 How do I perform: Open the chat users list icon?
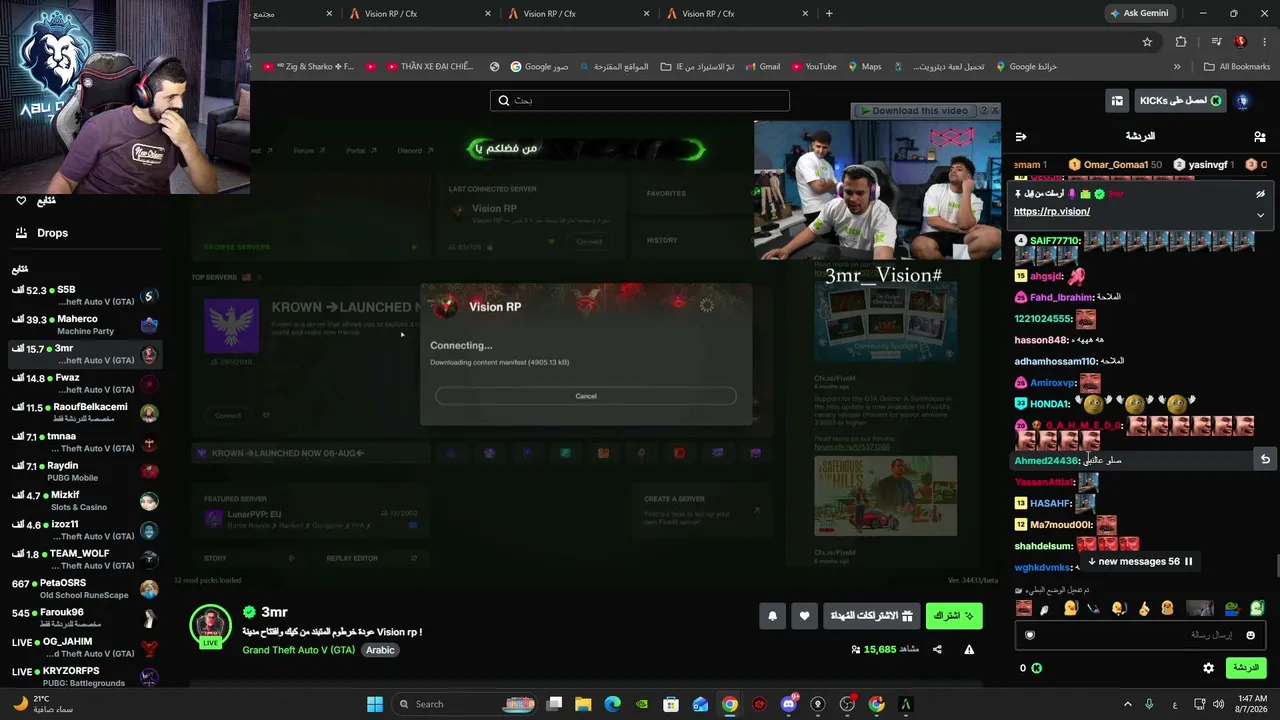(1259, 136)
